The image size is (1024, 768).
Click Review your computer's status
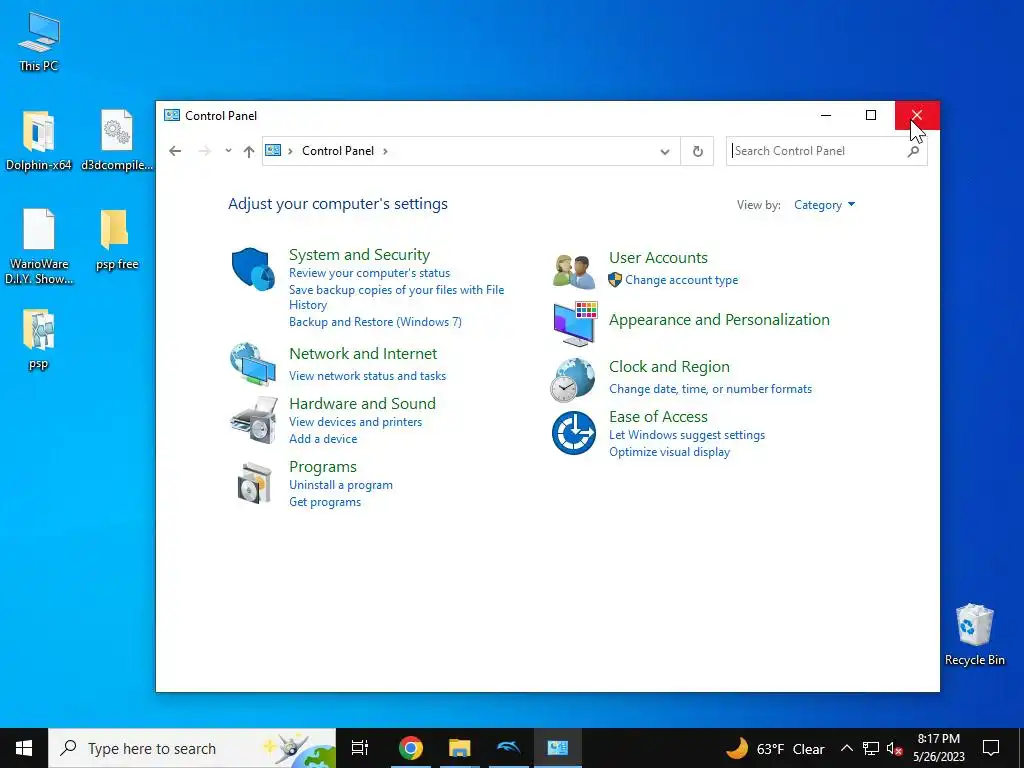[x=369, y=273]
